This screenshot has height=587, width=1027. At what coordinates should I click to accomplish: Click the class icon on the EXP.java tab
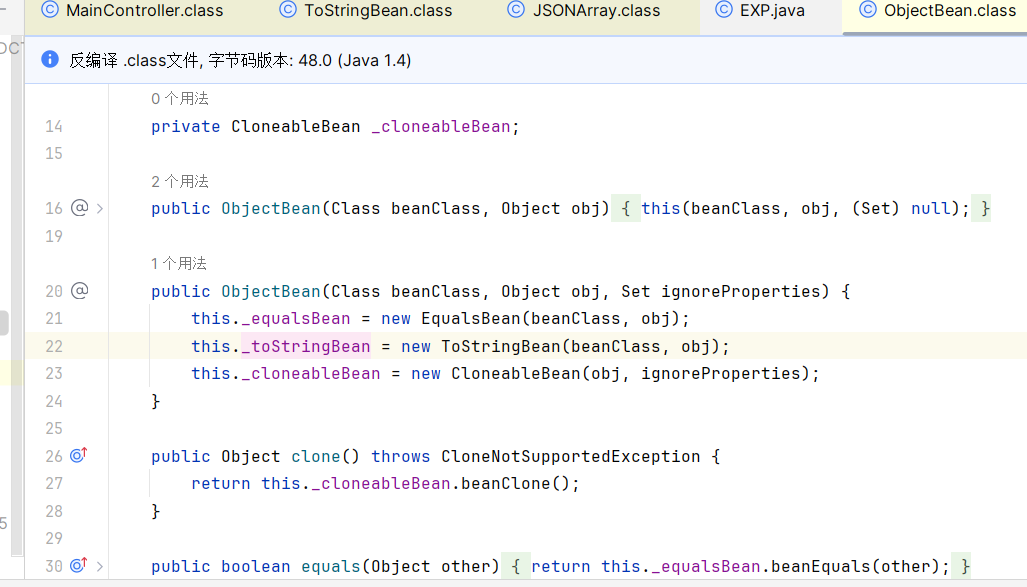click(722, 11)
